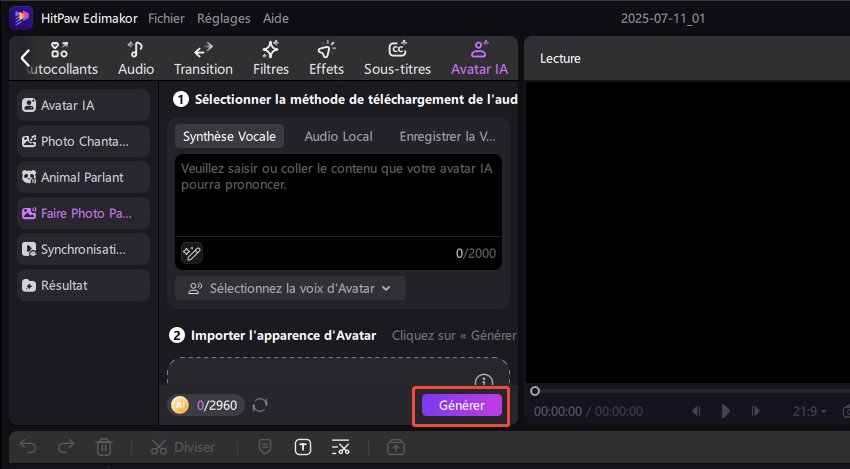Select Faire Photo Parler sidebar item

coord(83,213)
